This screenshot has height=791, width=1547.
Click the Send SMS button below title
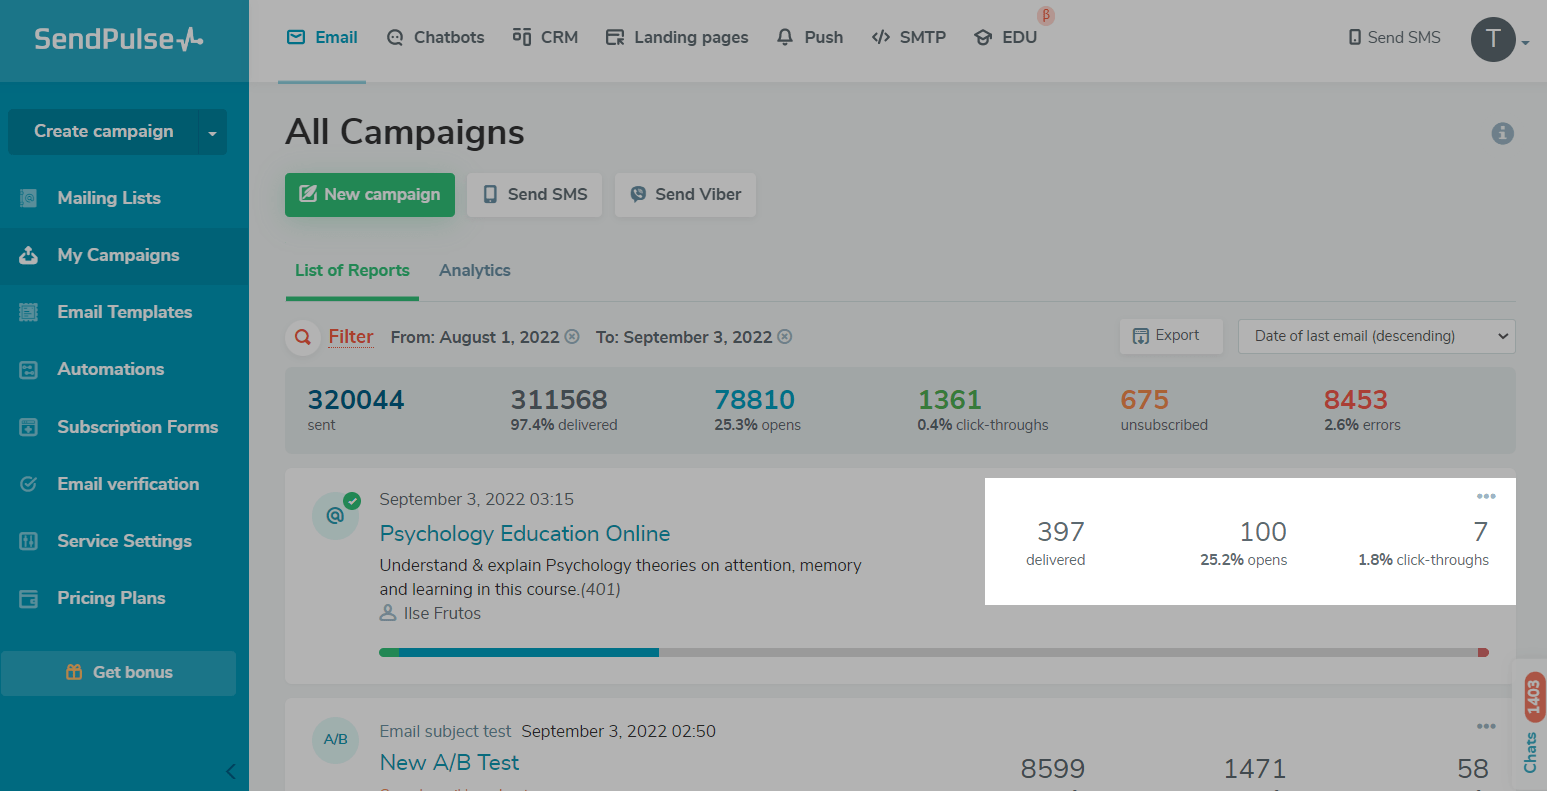coord(535,195)
